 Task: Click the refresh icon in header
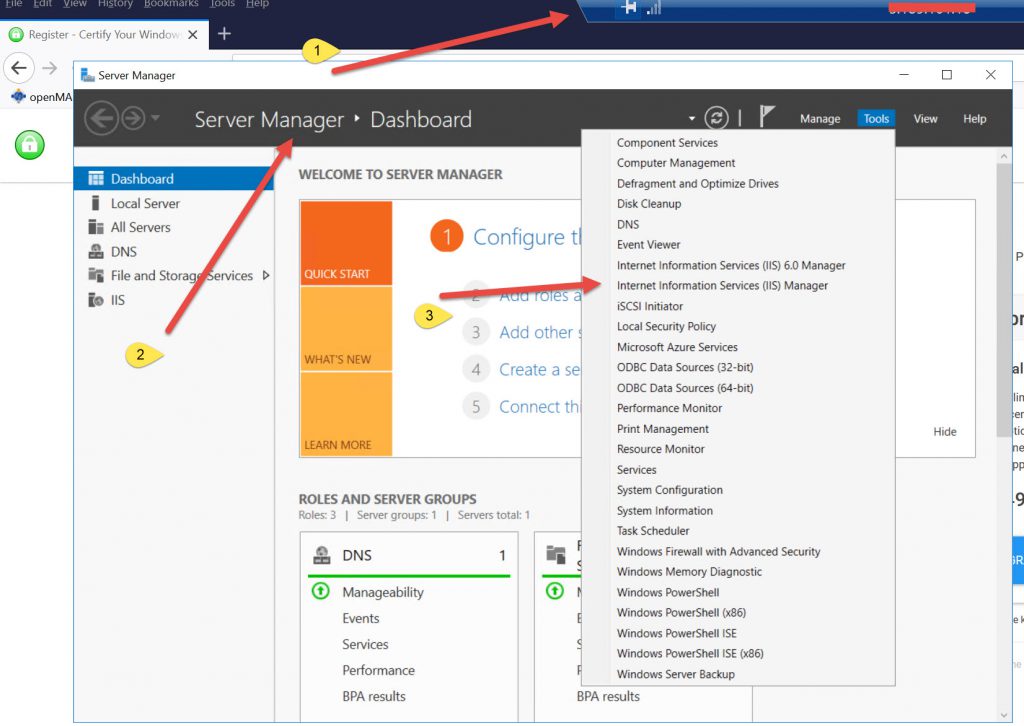click(x=716, y=118)
